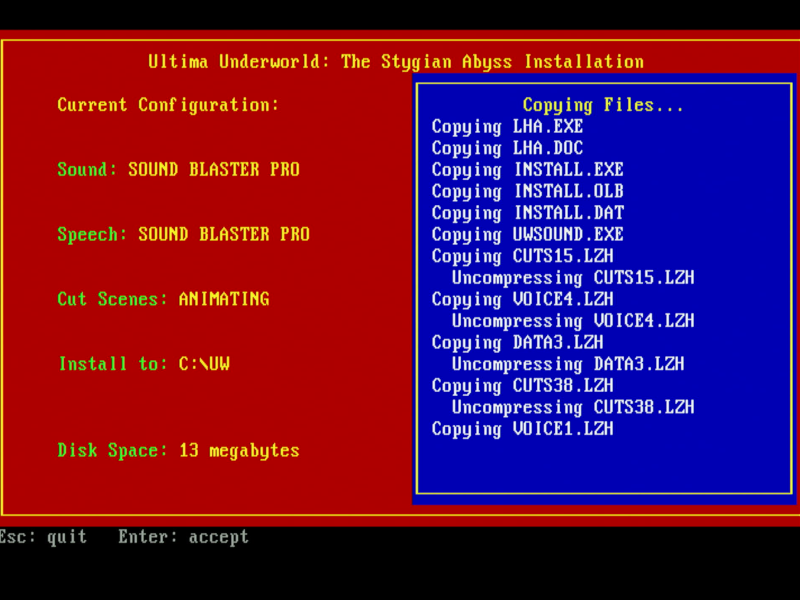800x600 pixels.
Task: Click the 'Copying Files...' header
Action: [603, 106]
